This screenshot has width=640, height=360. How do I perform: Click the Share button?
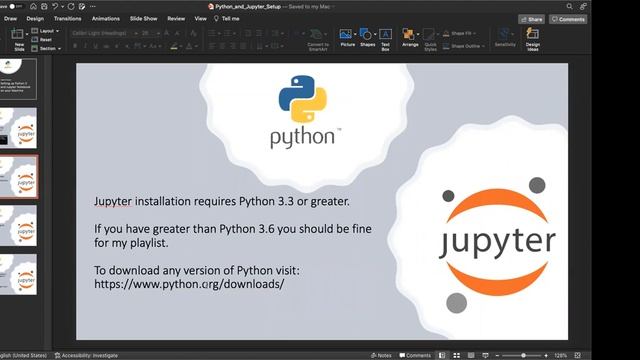pos(531,19)
